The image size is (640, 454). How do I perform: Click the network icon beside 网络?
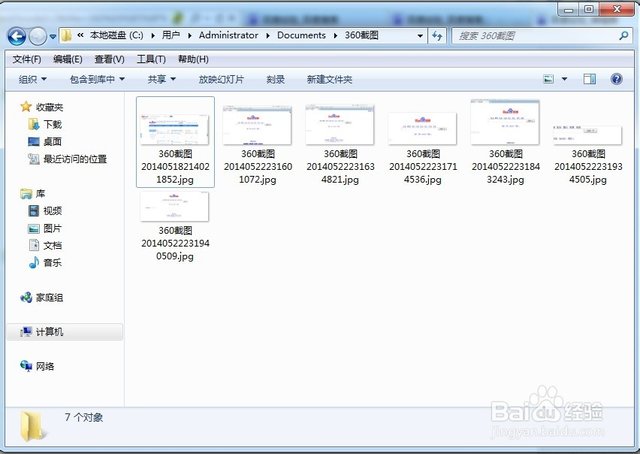(x=26, y=366)
